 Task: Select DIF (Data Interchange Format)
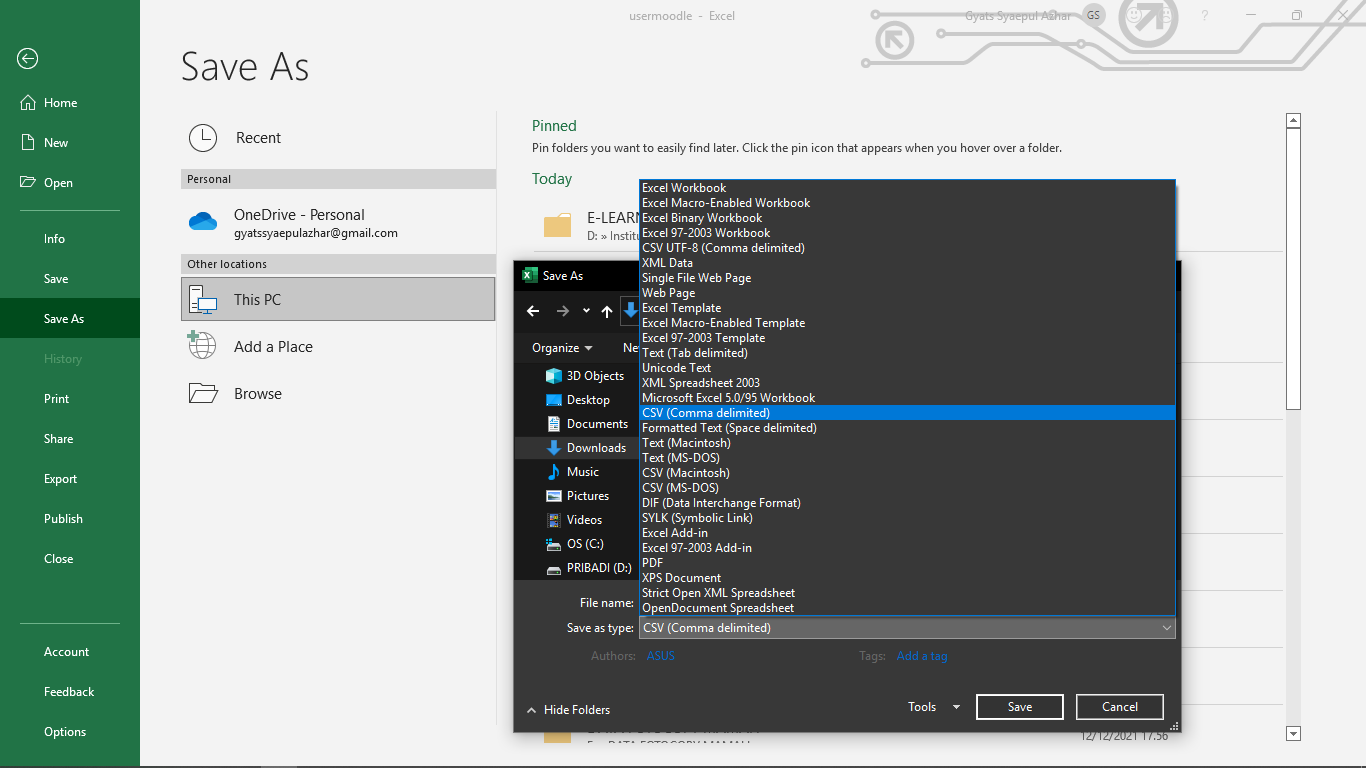907,503
